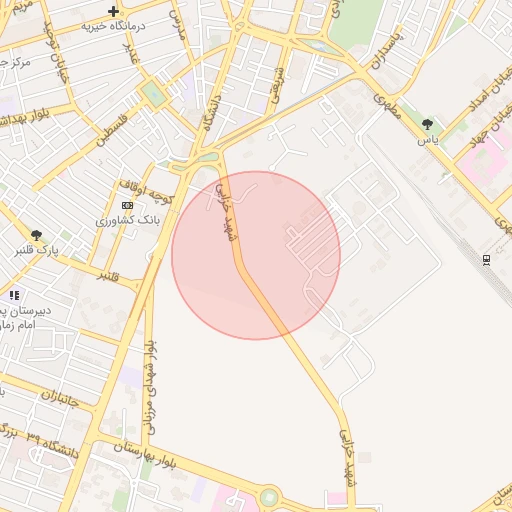Click the بانک کشاورزی label
Viewport: 512px width, 512px height.
tap(128, 221)
